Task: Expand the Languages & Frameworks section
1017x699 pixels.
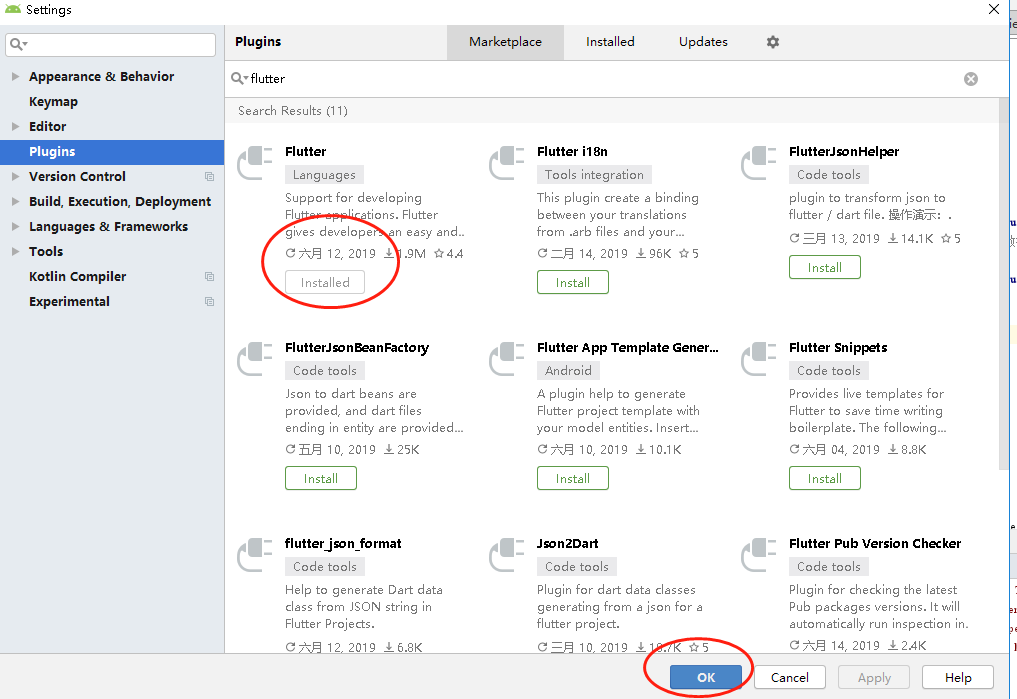Action: click(x=16, y=226)
